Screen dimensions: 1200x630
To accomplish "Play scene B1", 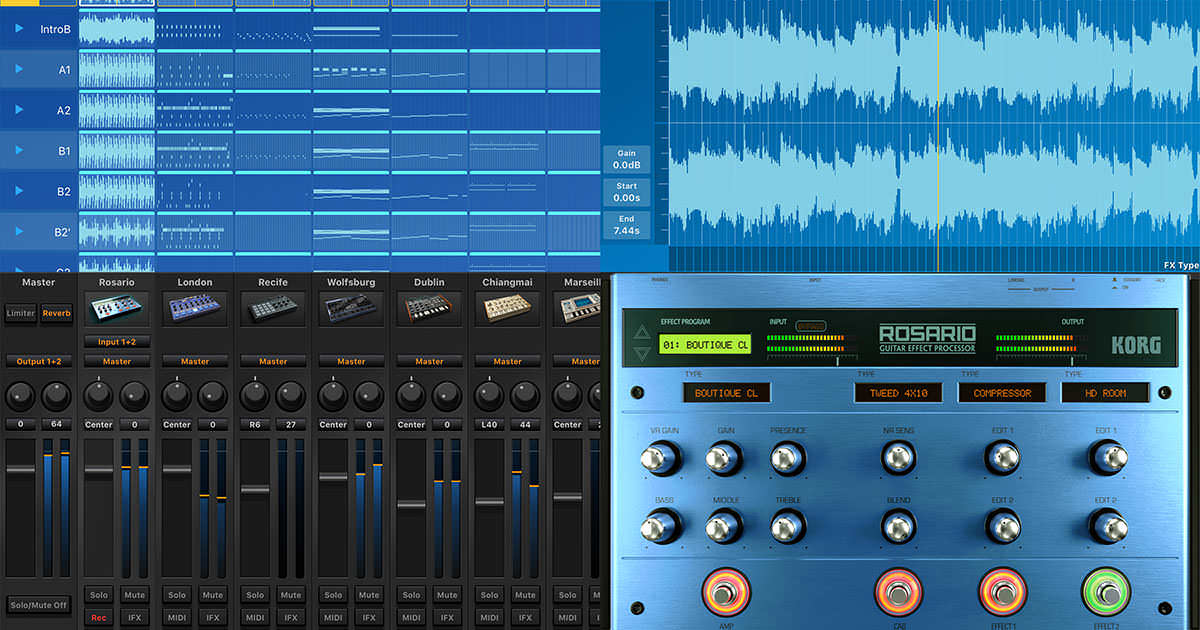I will [19, 150].
